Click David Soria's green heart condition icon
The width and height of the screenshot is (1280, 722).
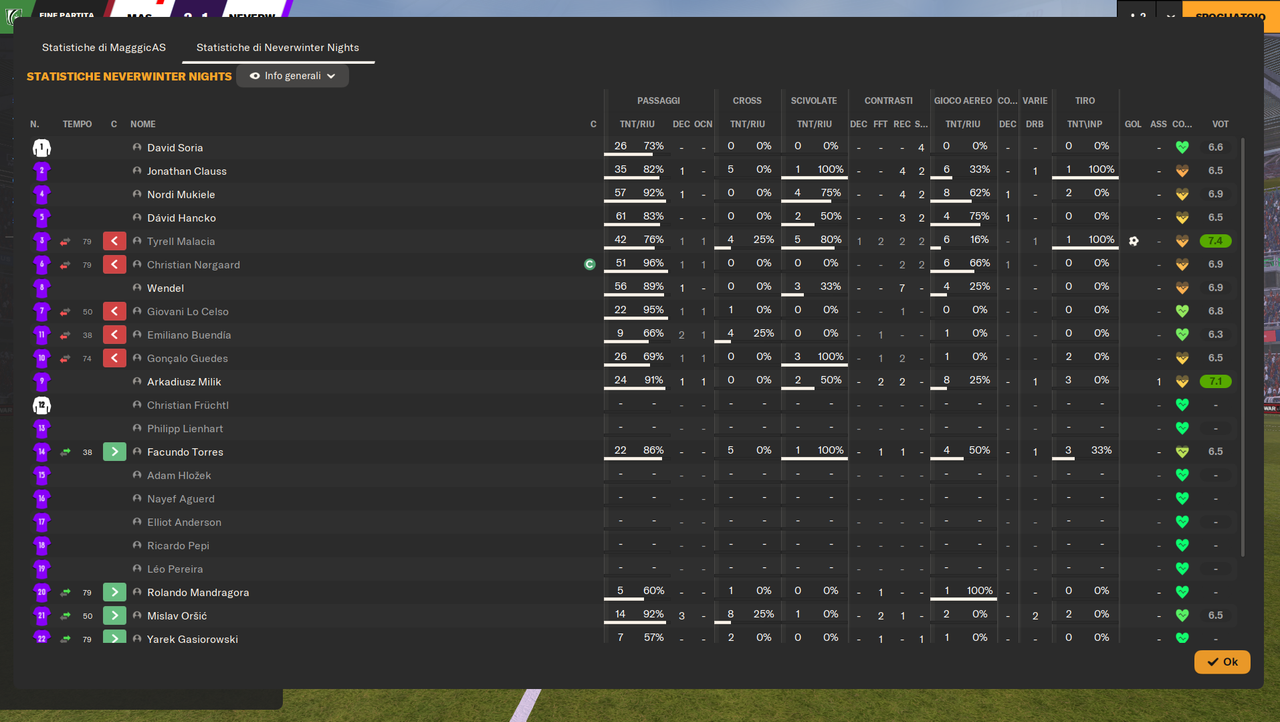[1182, 148]
